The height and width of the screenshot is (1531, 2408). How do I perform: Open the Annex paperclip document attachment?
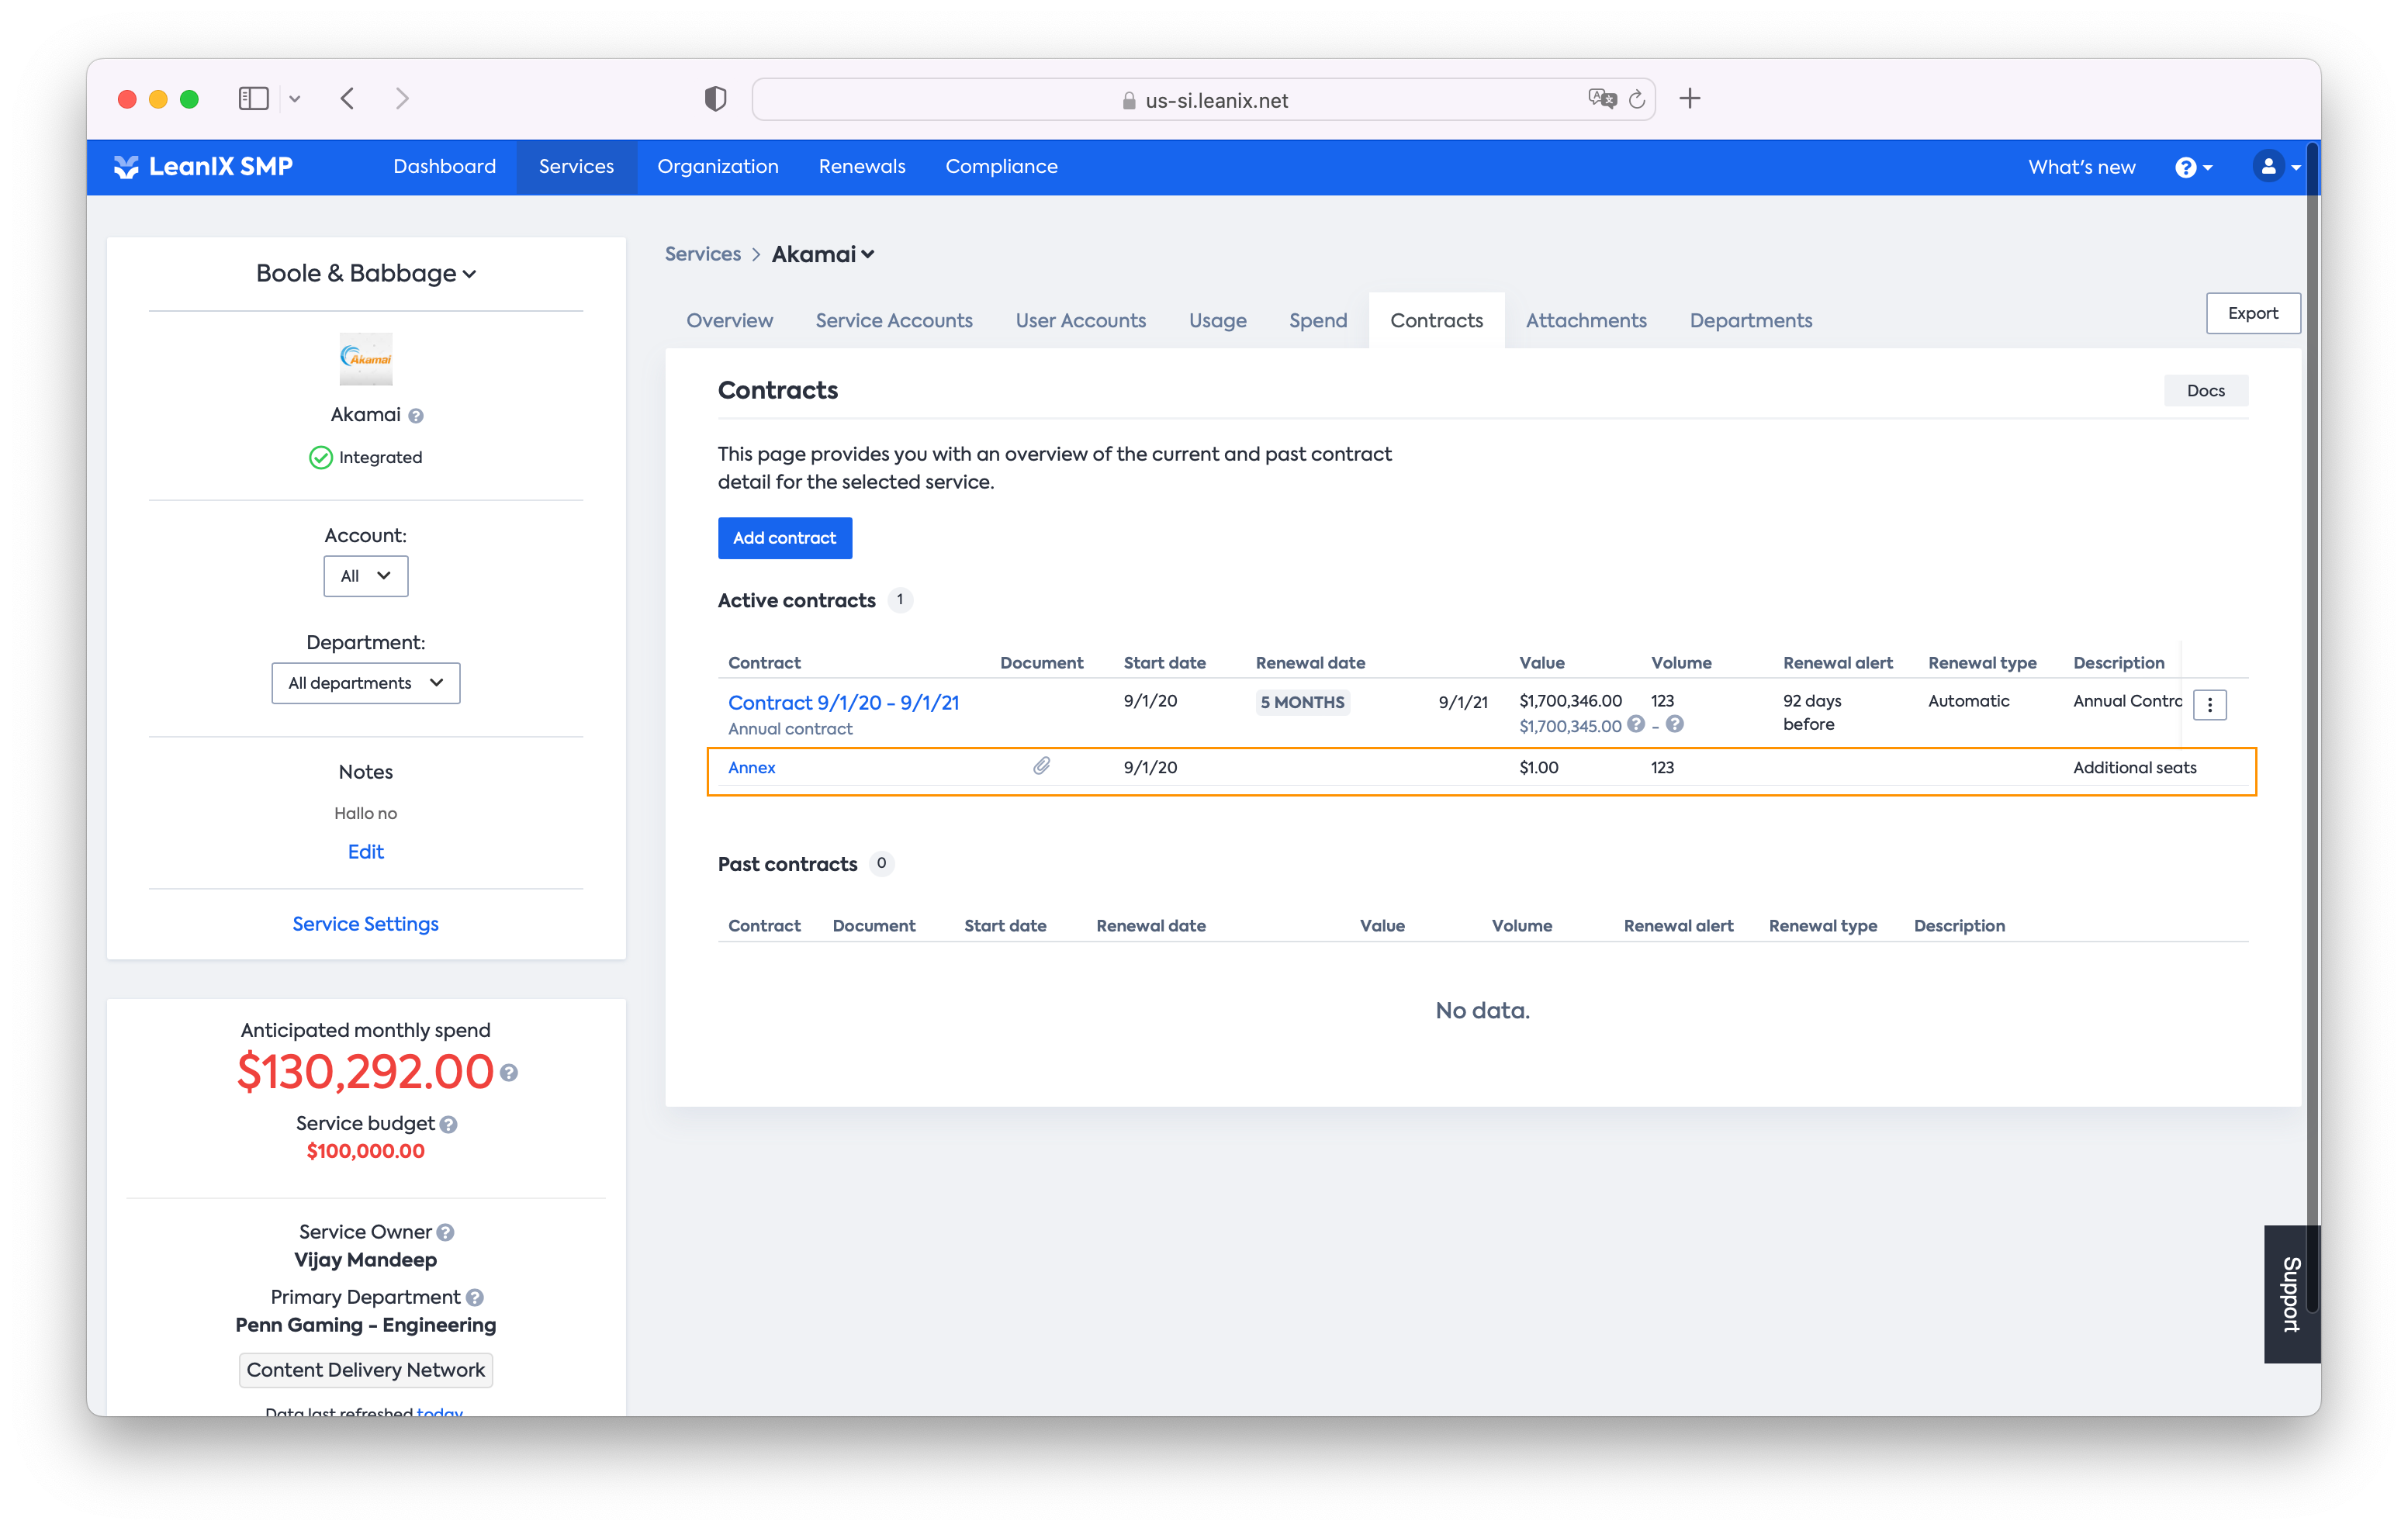click(1042, 766)
